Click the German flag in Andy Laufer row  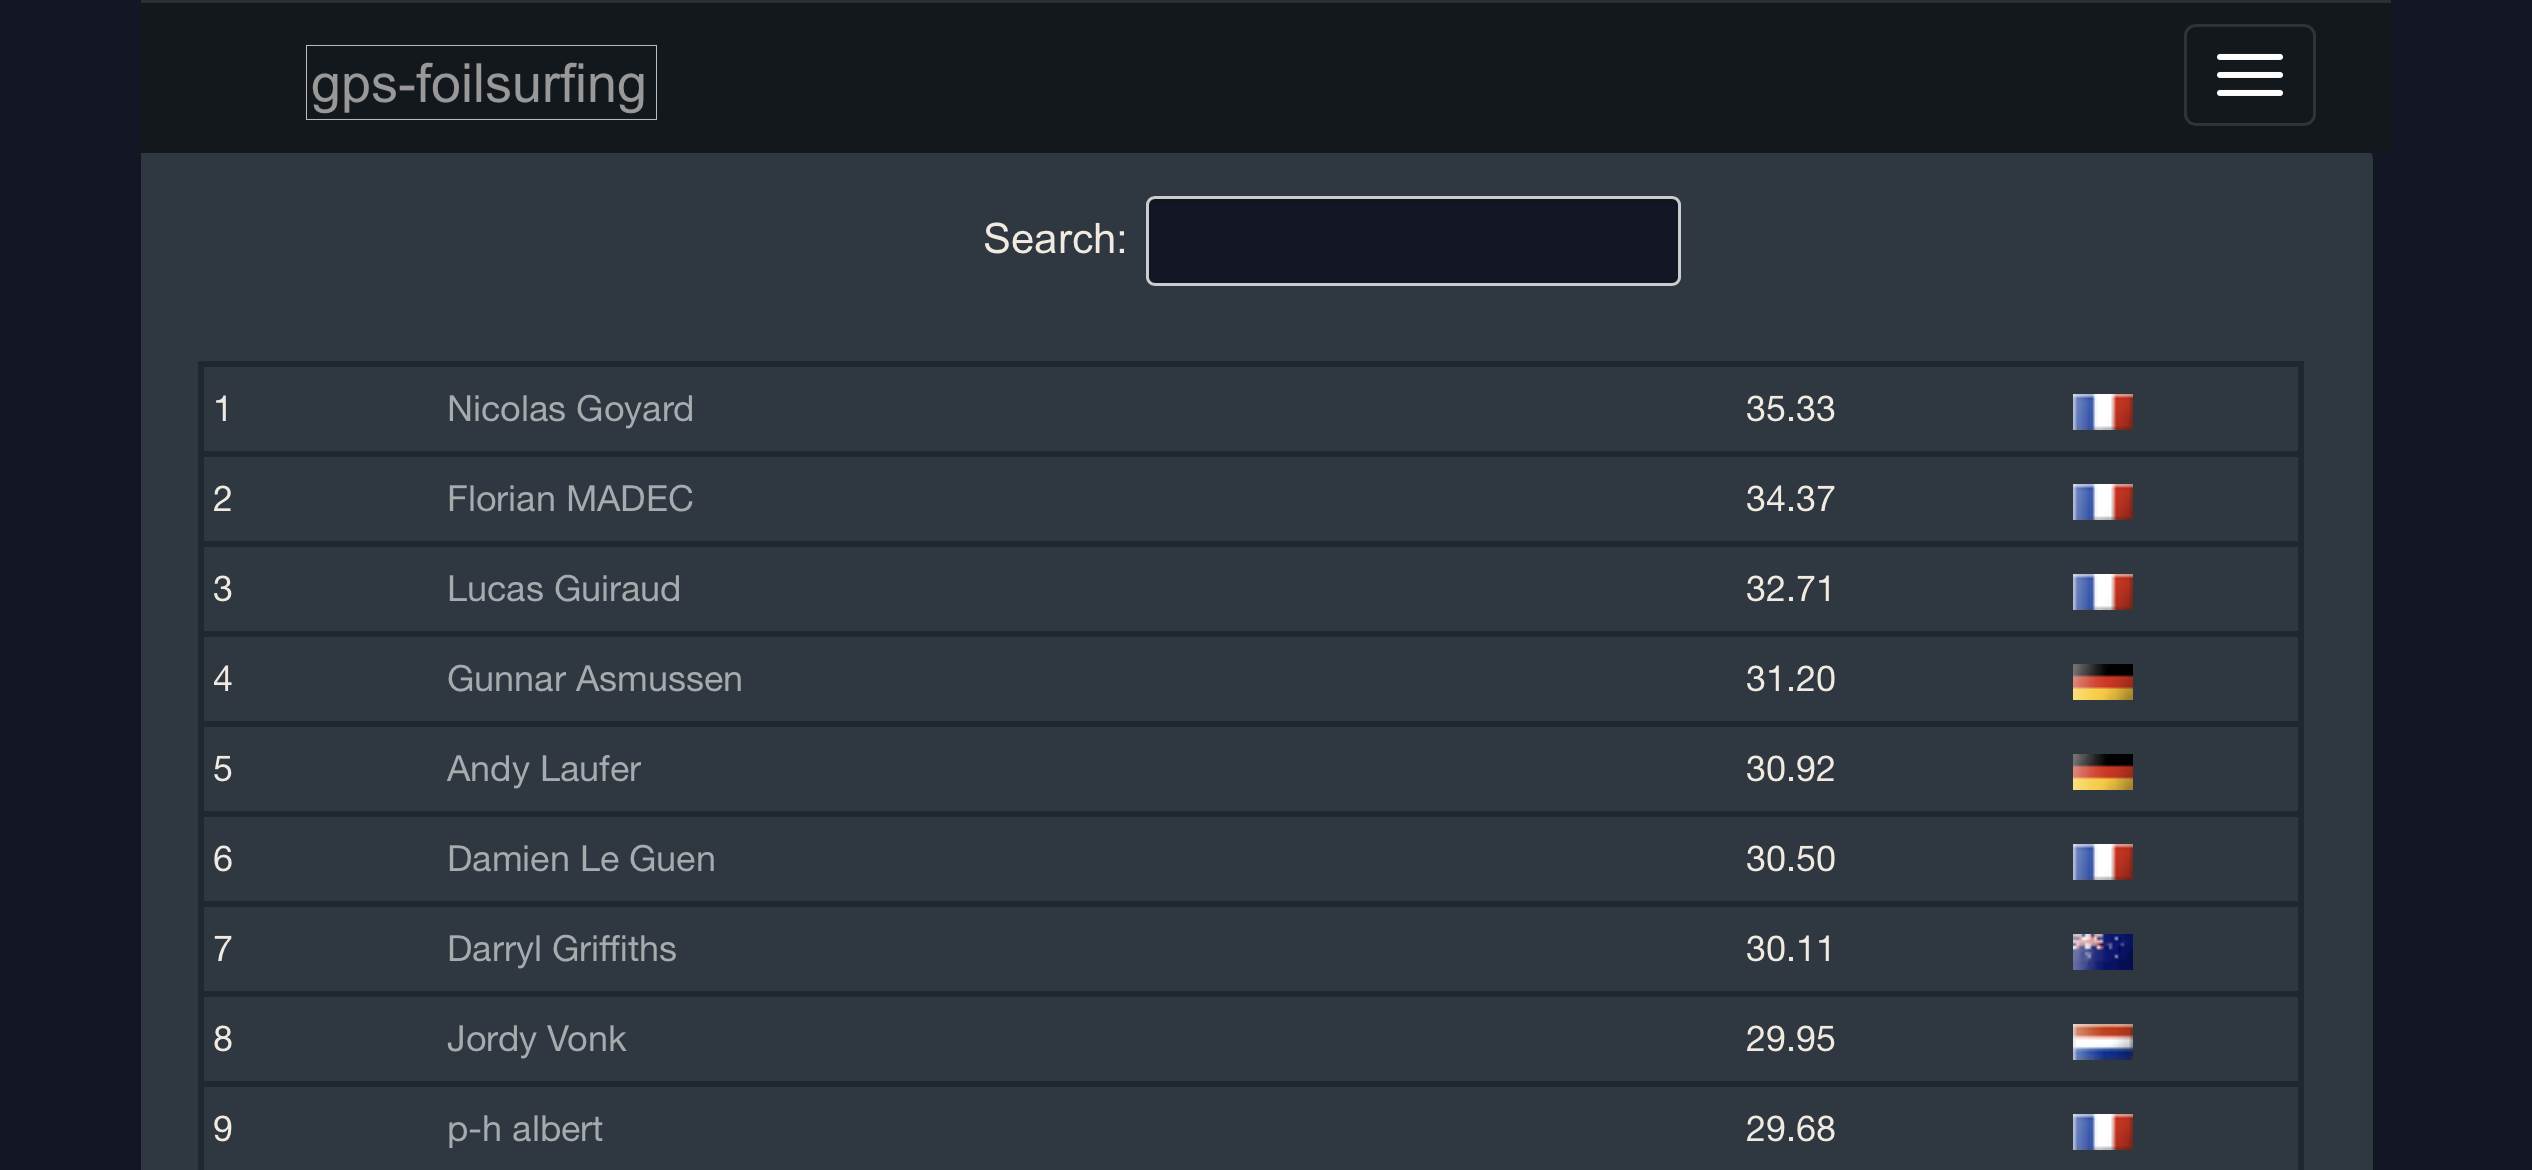(x=2102, y=771)
